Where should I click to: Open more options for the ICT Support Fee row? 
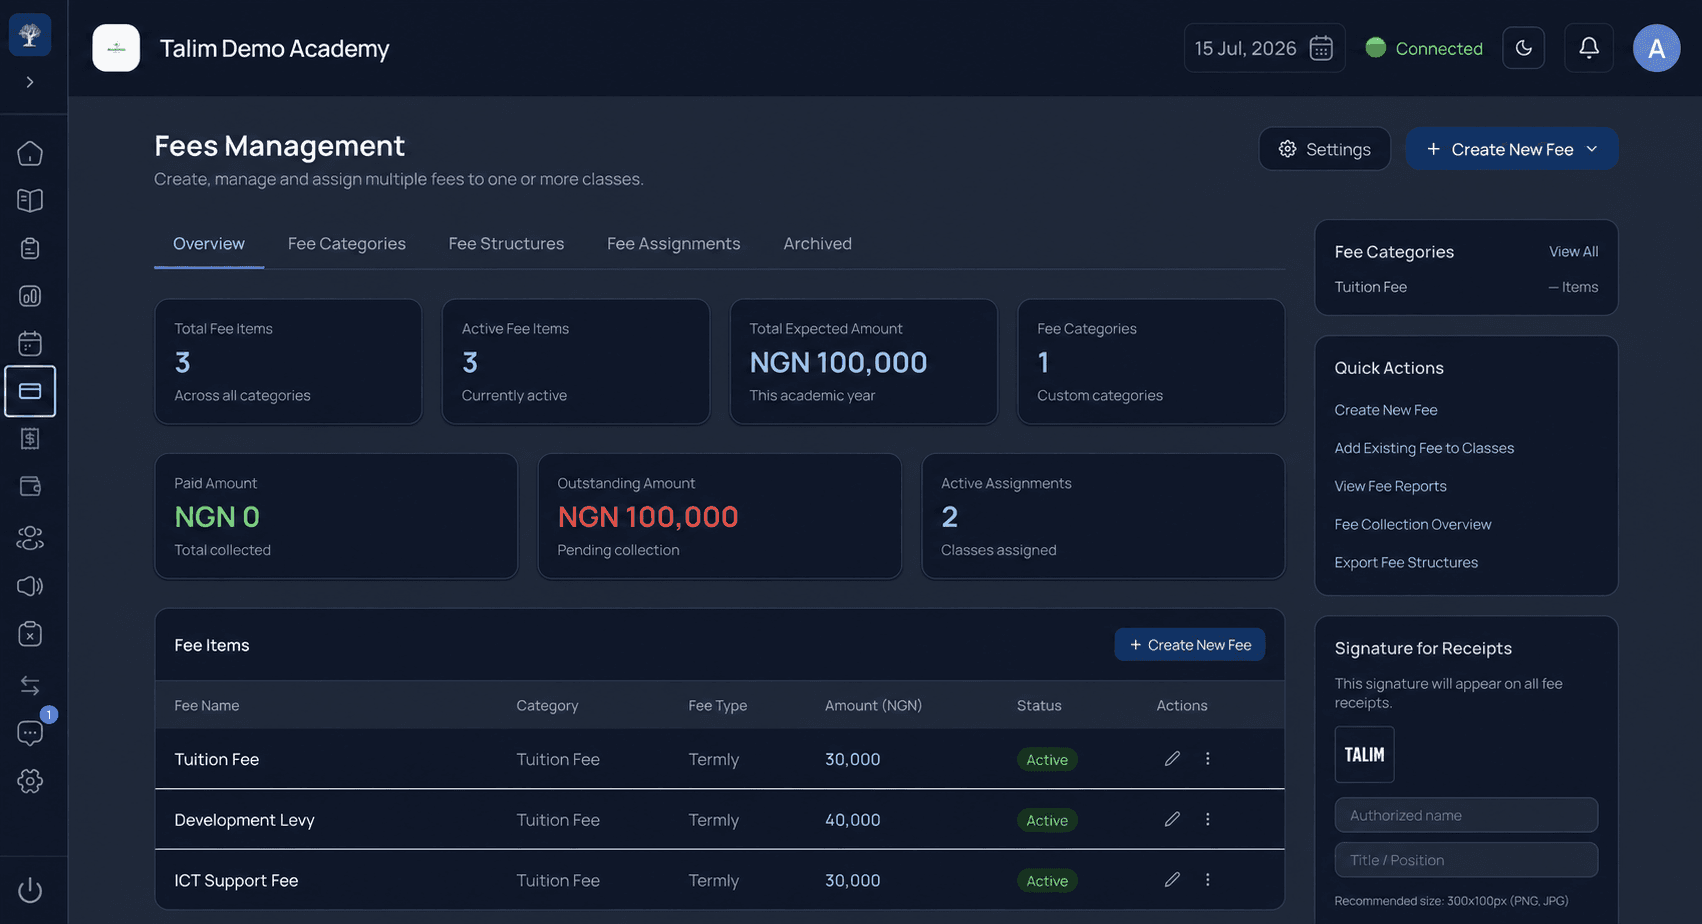pos(1208,880)
